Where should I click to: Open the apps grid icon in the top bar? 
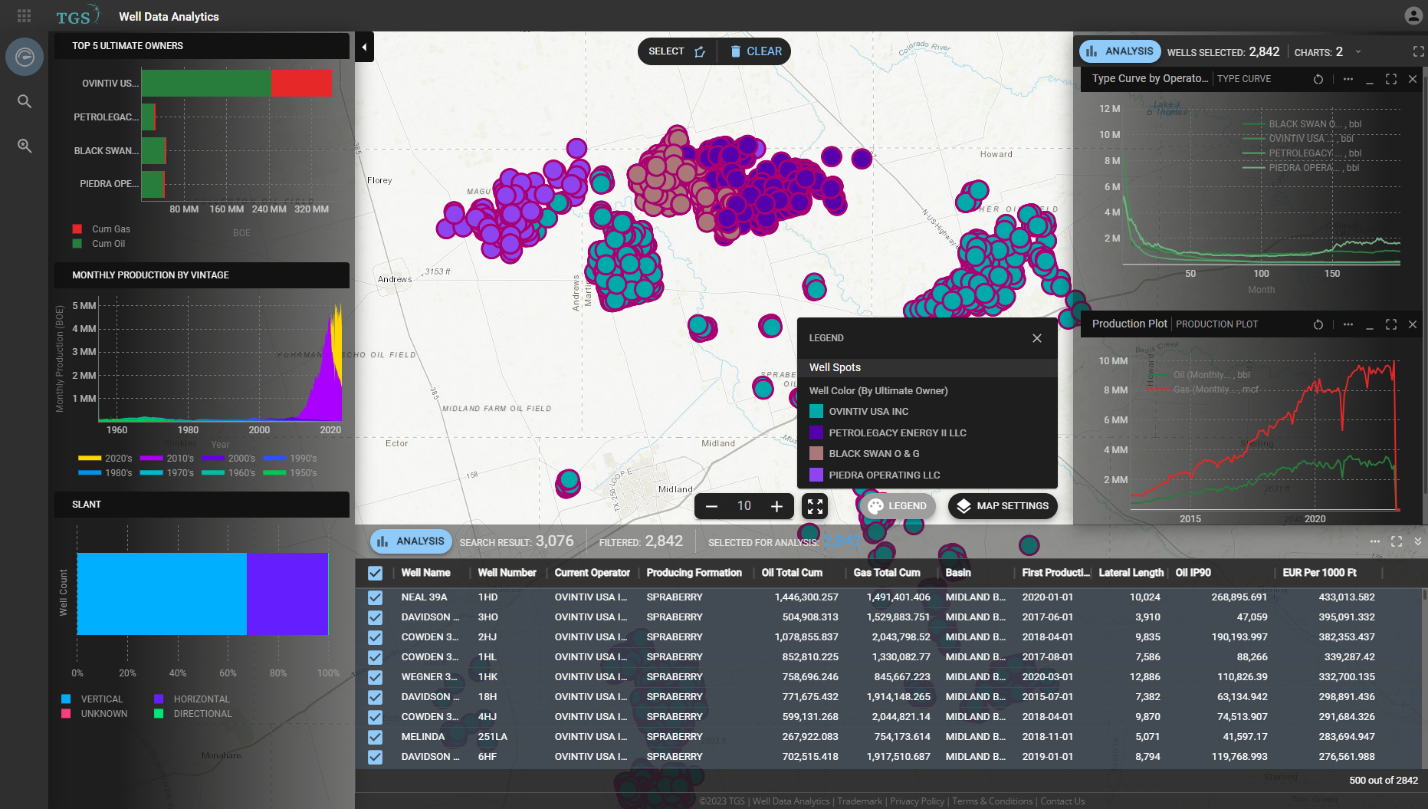coord(22,15)
